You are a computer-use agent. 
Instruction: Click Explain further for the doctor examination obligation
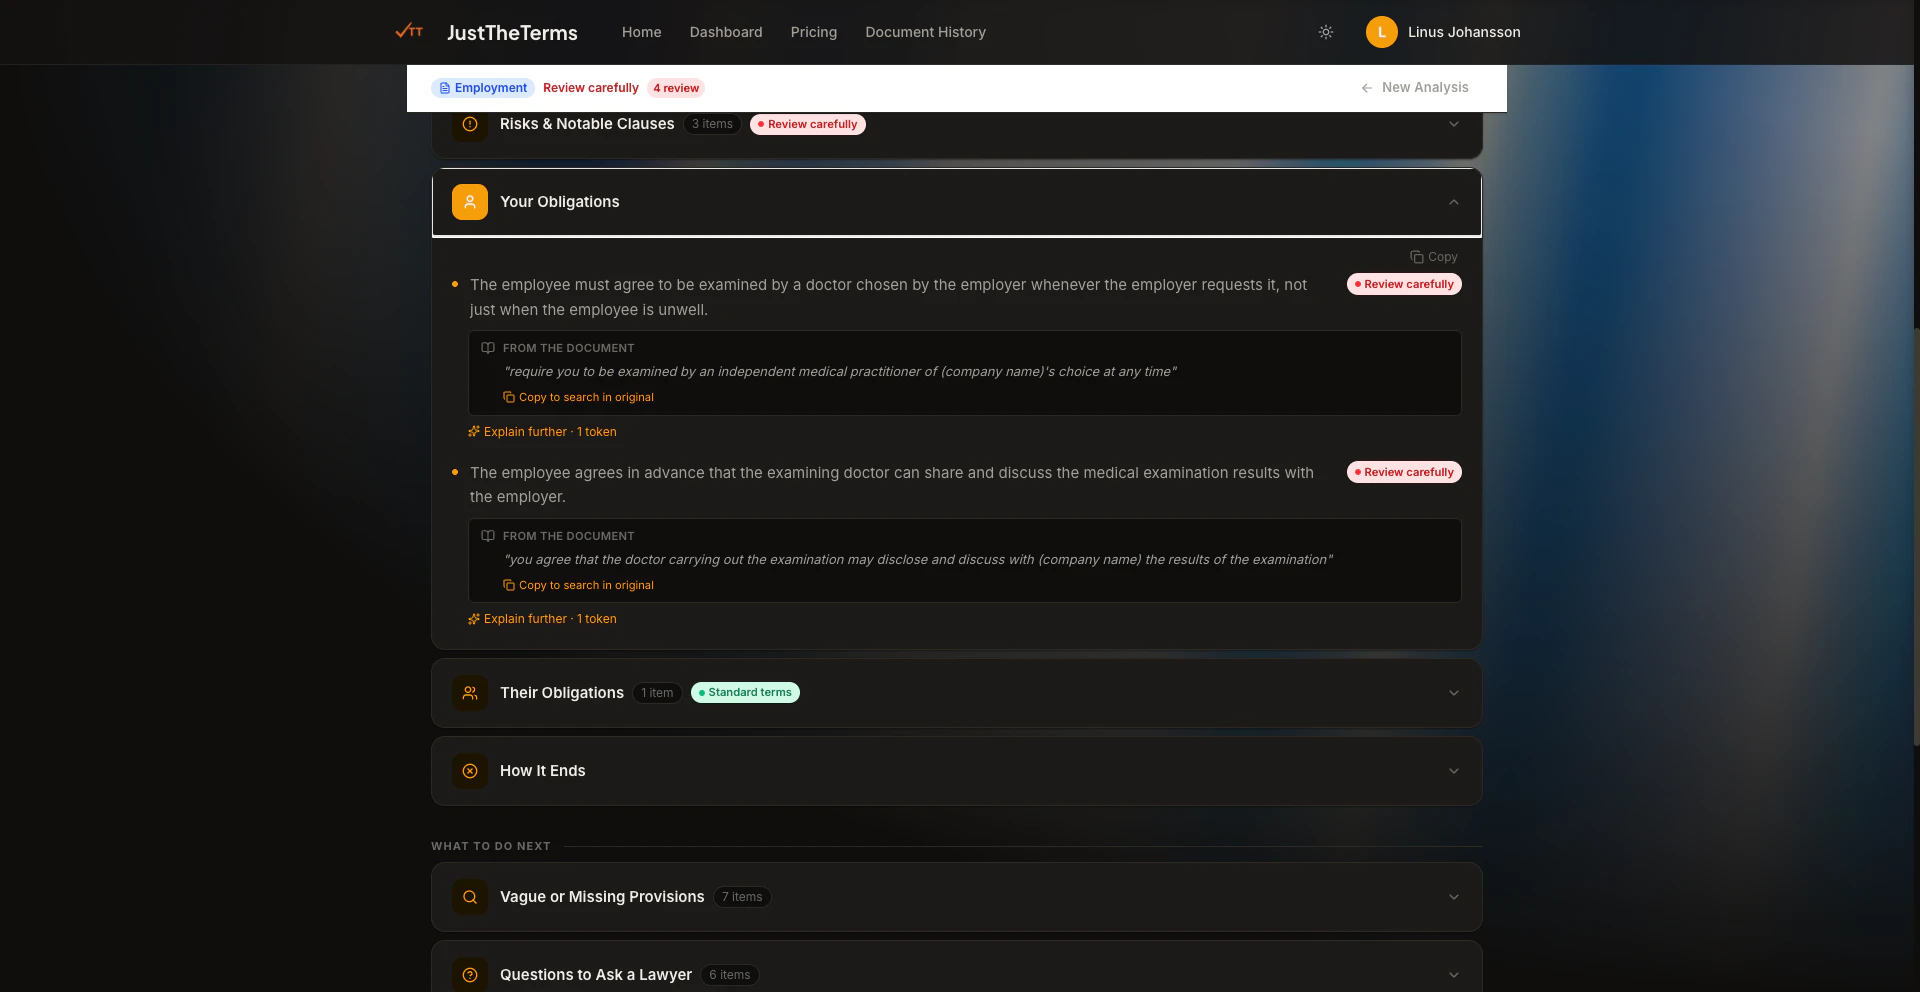(542, 432)
